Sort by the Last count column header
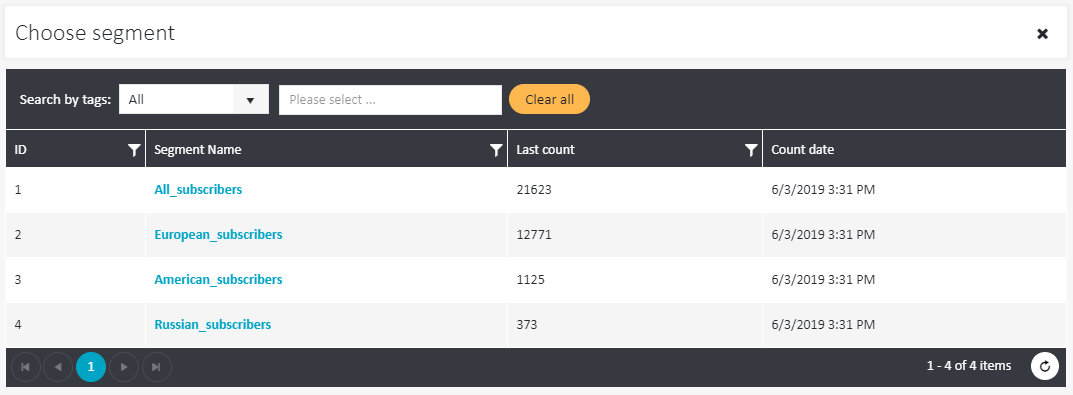This screenshot has width=1073, height=395. tap(545, 149)
